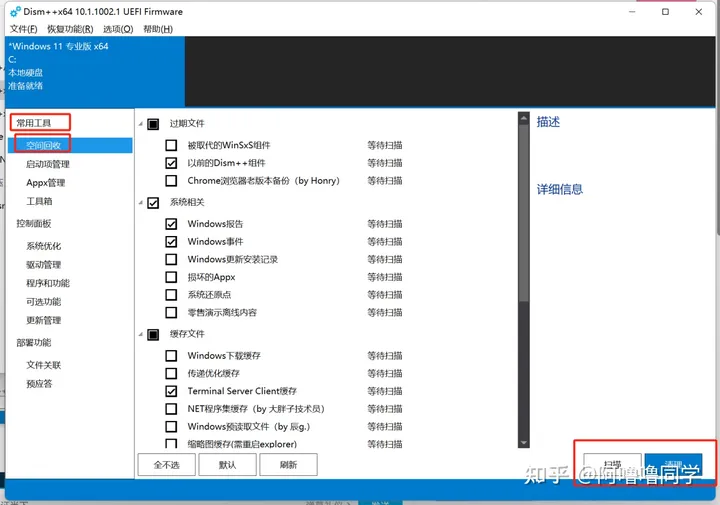Viewport: 720px width, 505px height.
Task: Click the 缓存文件 group label
Action: coord(187,334)
